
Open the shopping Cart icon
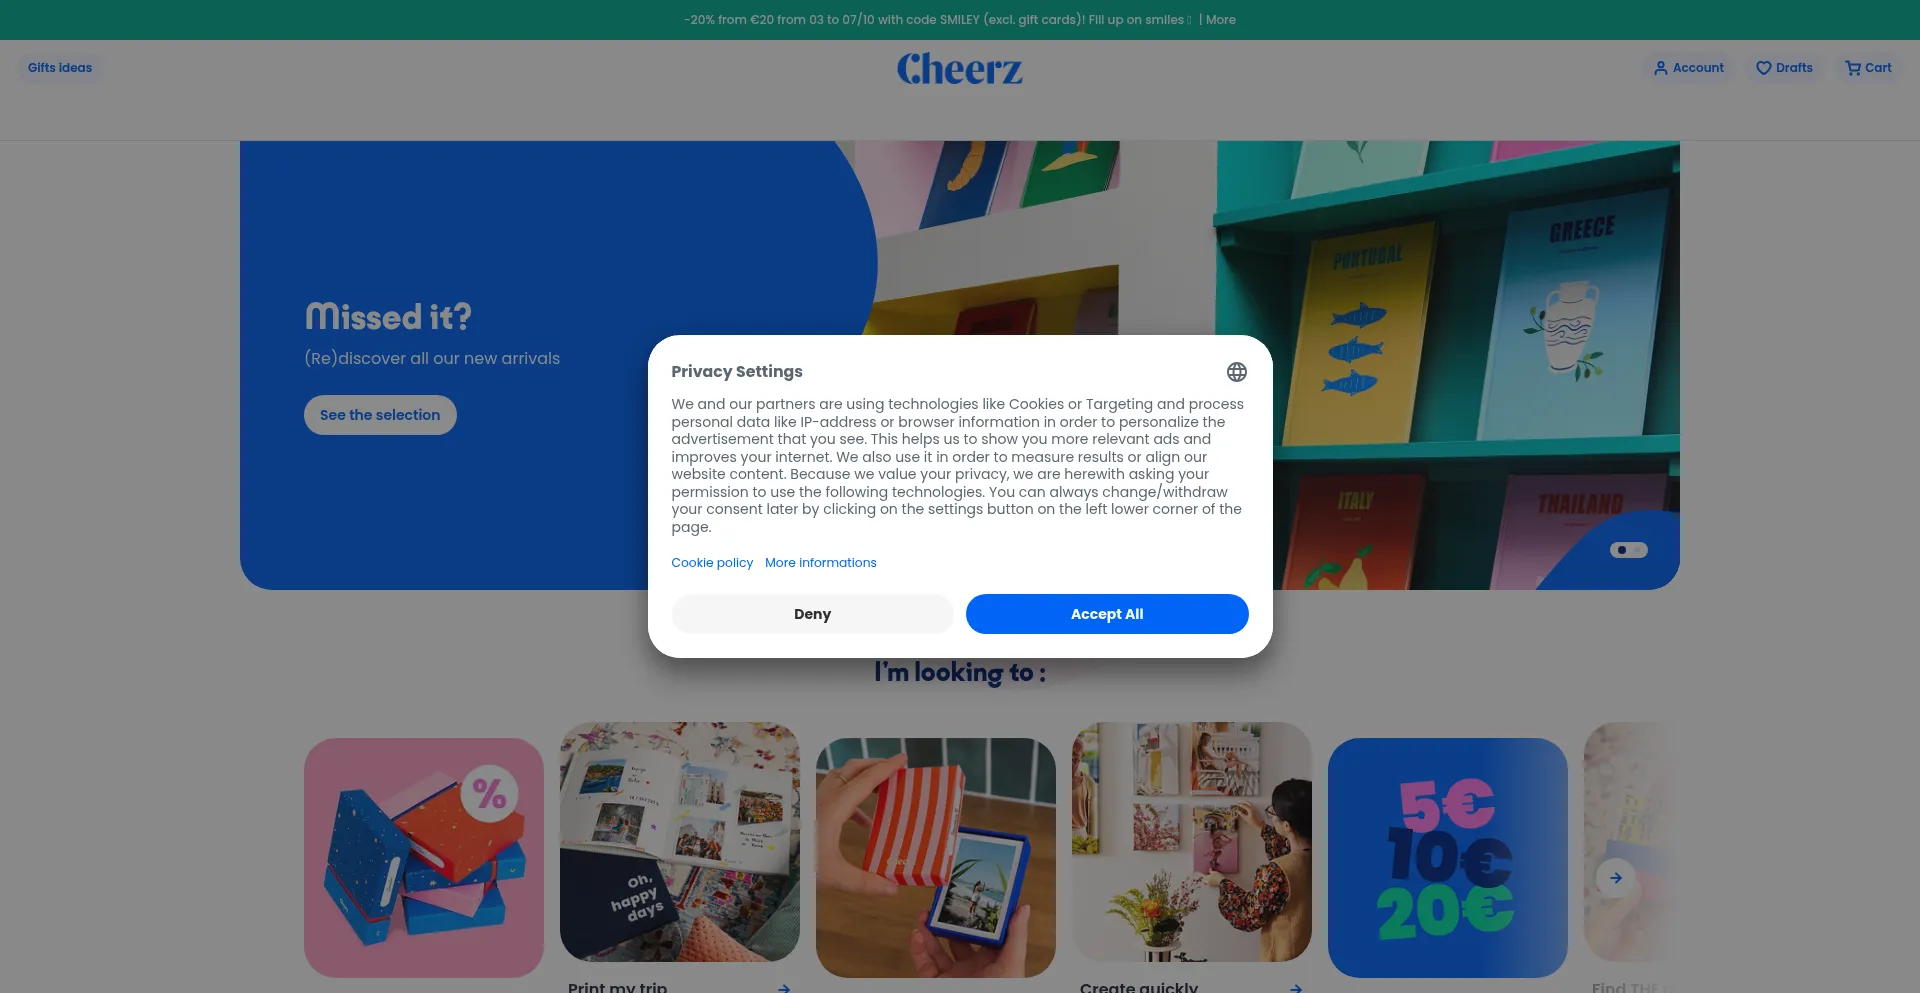pyautogui.click(x=1853, y=68)
